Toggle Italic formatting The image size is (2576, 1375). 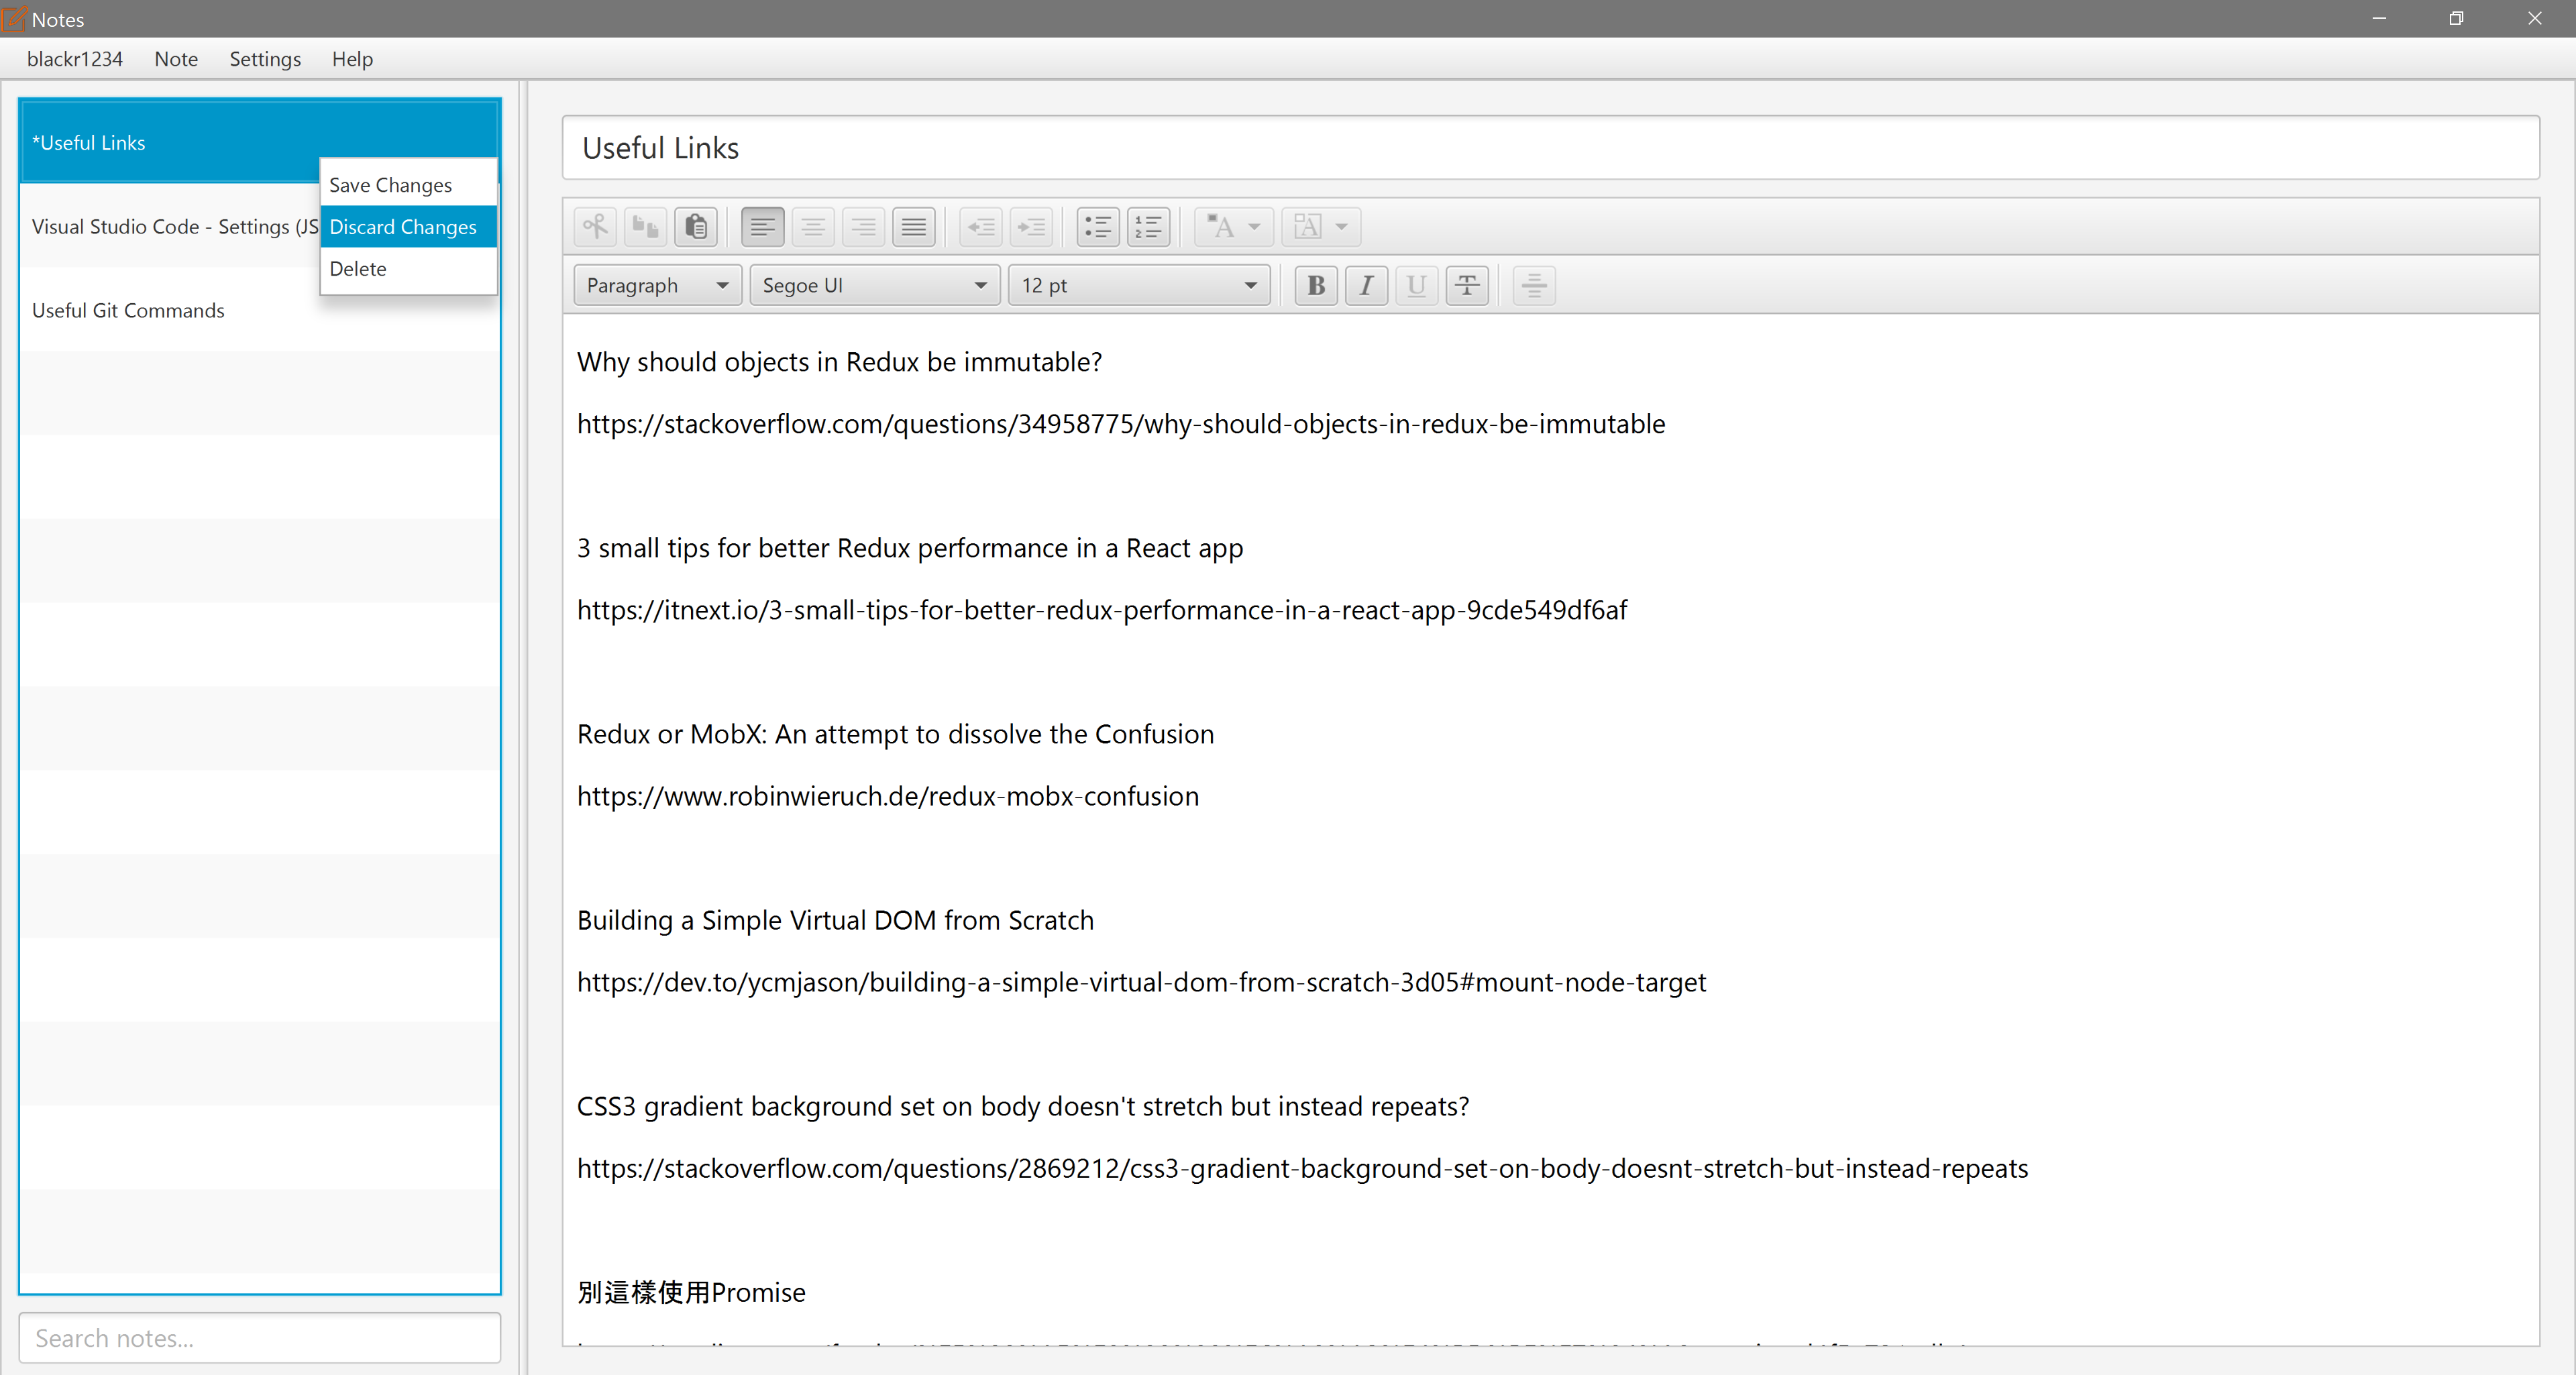(1366, 286)
